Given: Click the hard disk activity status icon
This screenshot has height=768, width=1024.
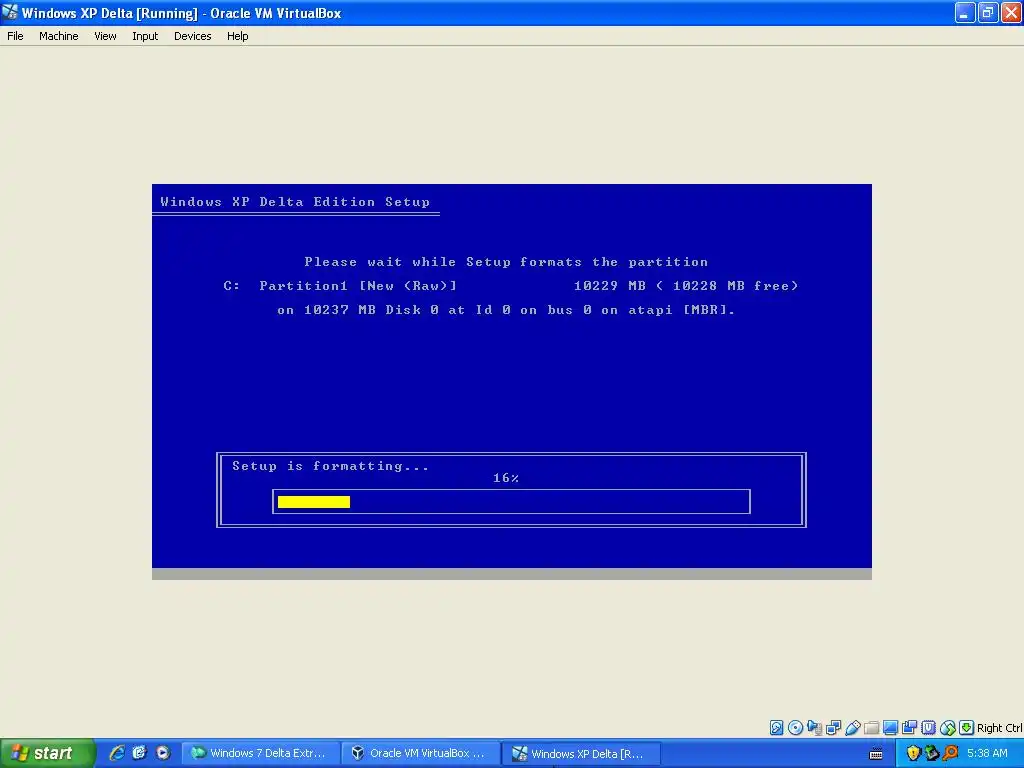Looking at the screenshot, I should pyautogui.click(x=776, y=728).
